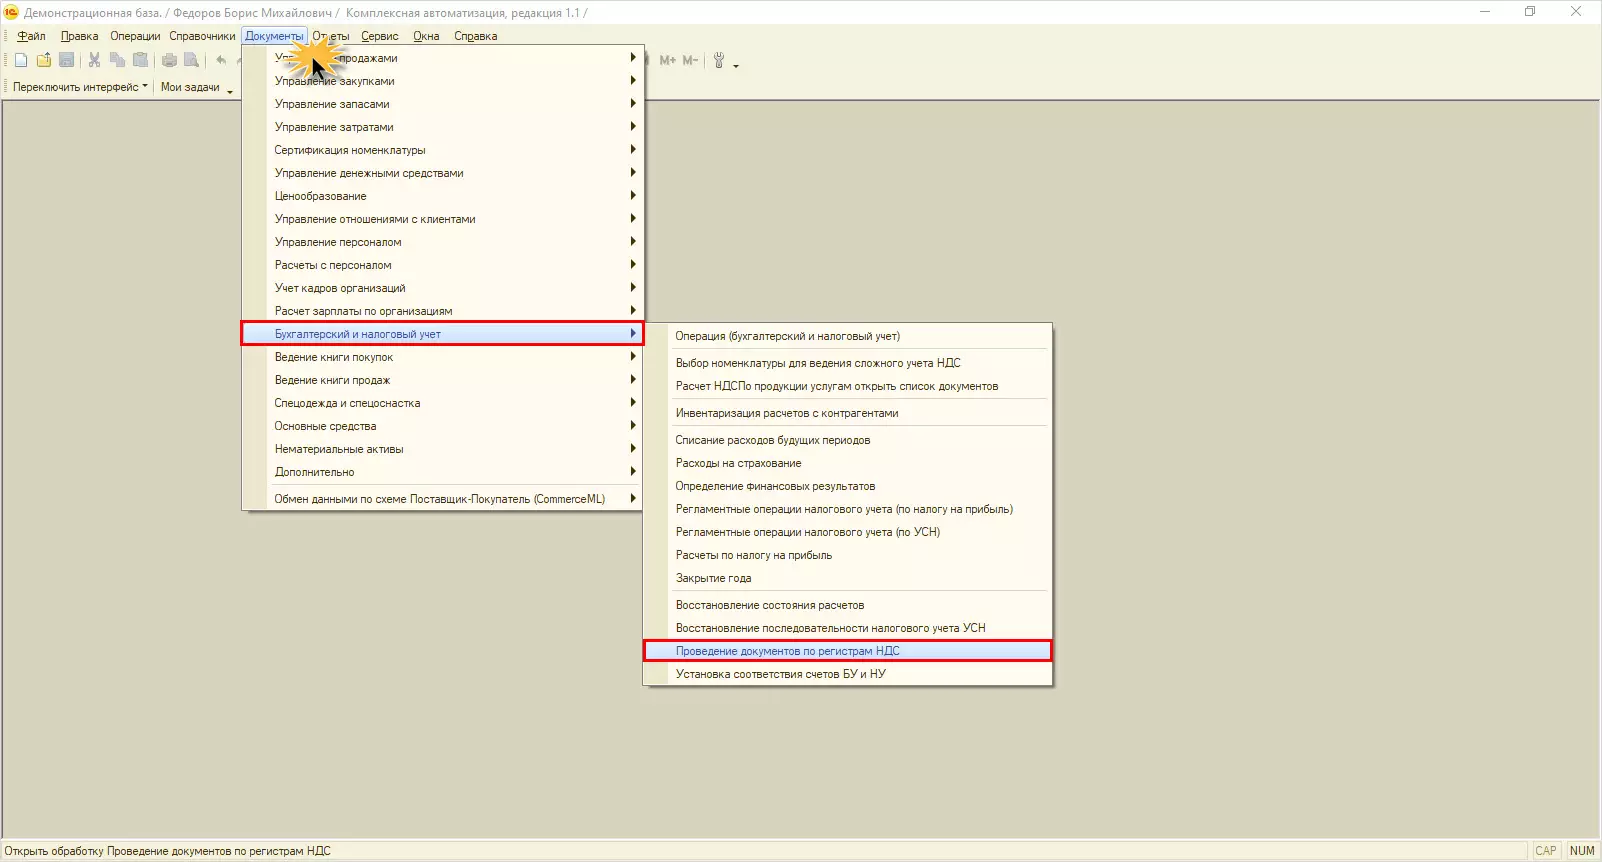
Task: Click the Copy toolbar icon
Action: tap(117, 60)
